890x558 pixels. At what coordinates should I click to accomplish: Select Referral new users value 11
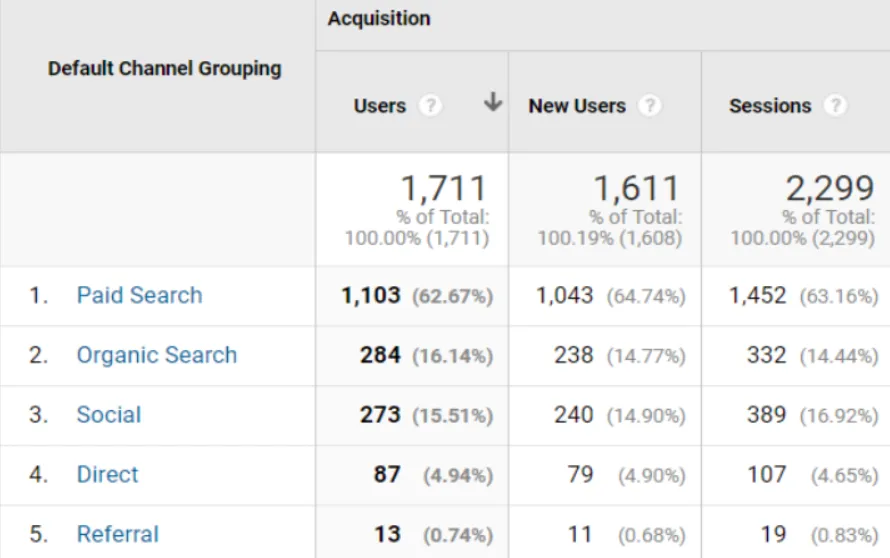(x=581, y=534)
